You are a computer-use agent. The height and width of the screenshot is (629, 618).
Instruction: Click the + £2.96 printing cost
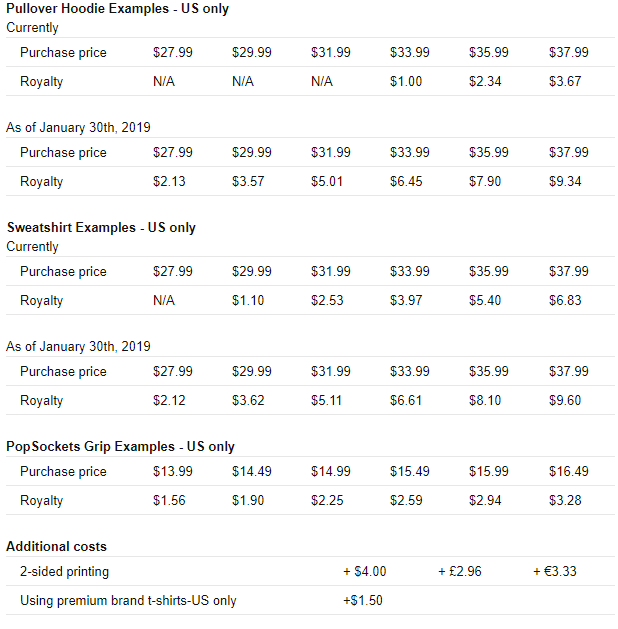click(460, 571)
